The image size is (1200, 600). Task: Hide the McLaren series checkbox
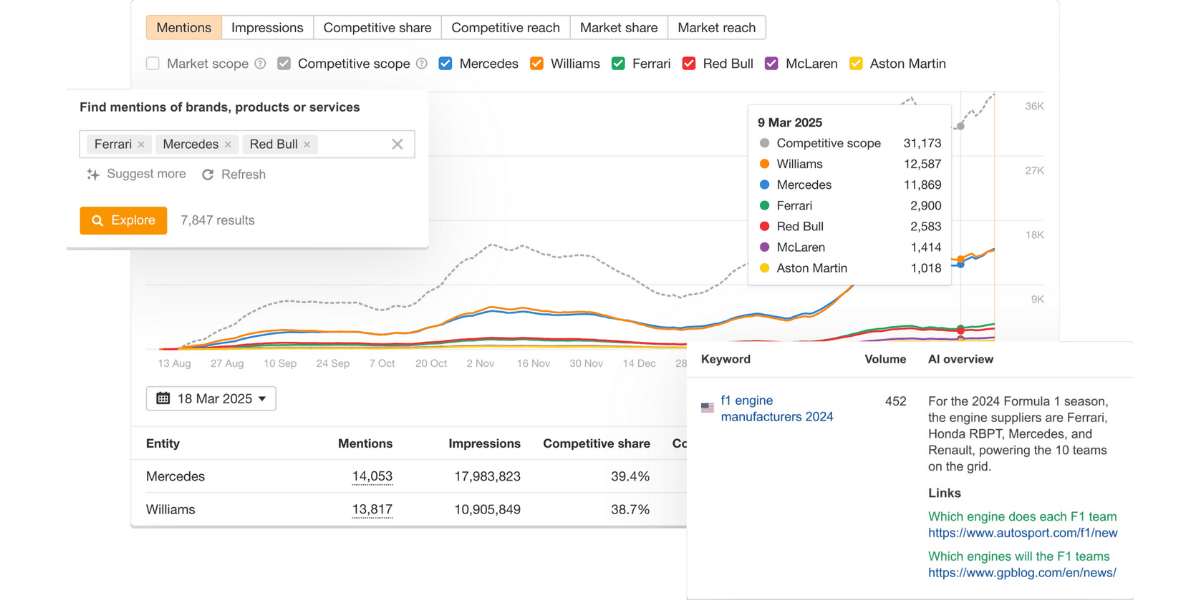click(772, 63)
